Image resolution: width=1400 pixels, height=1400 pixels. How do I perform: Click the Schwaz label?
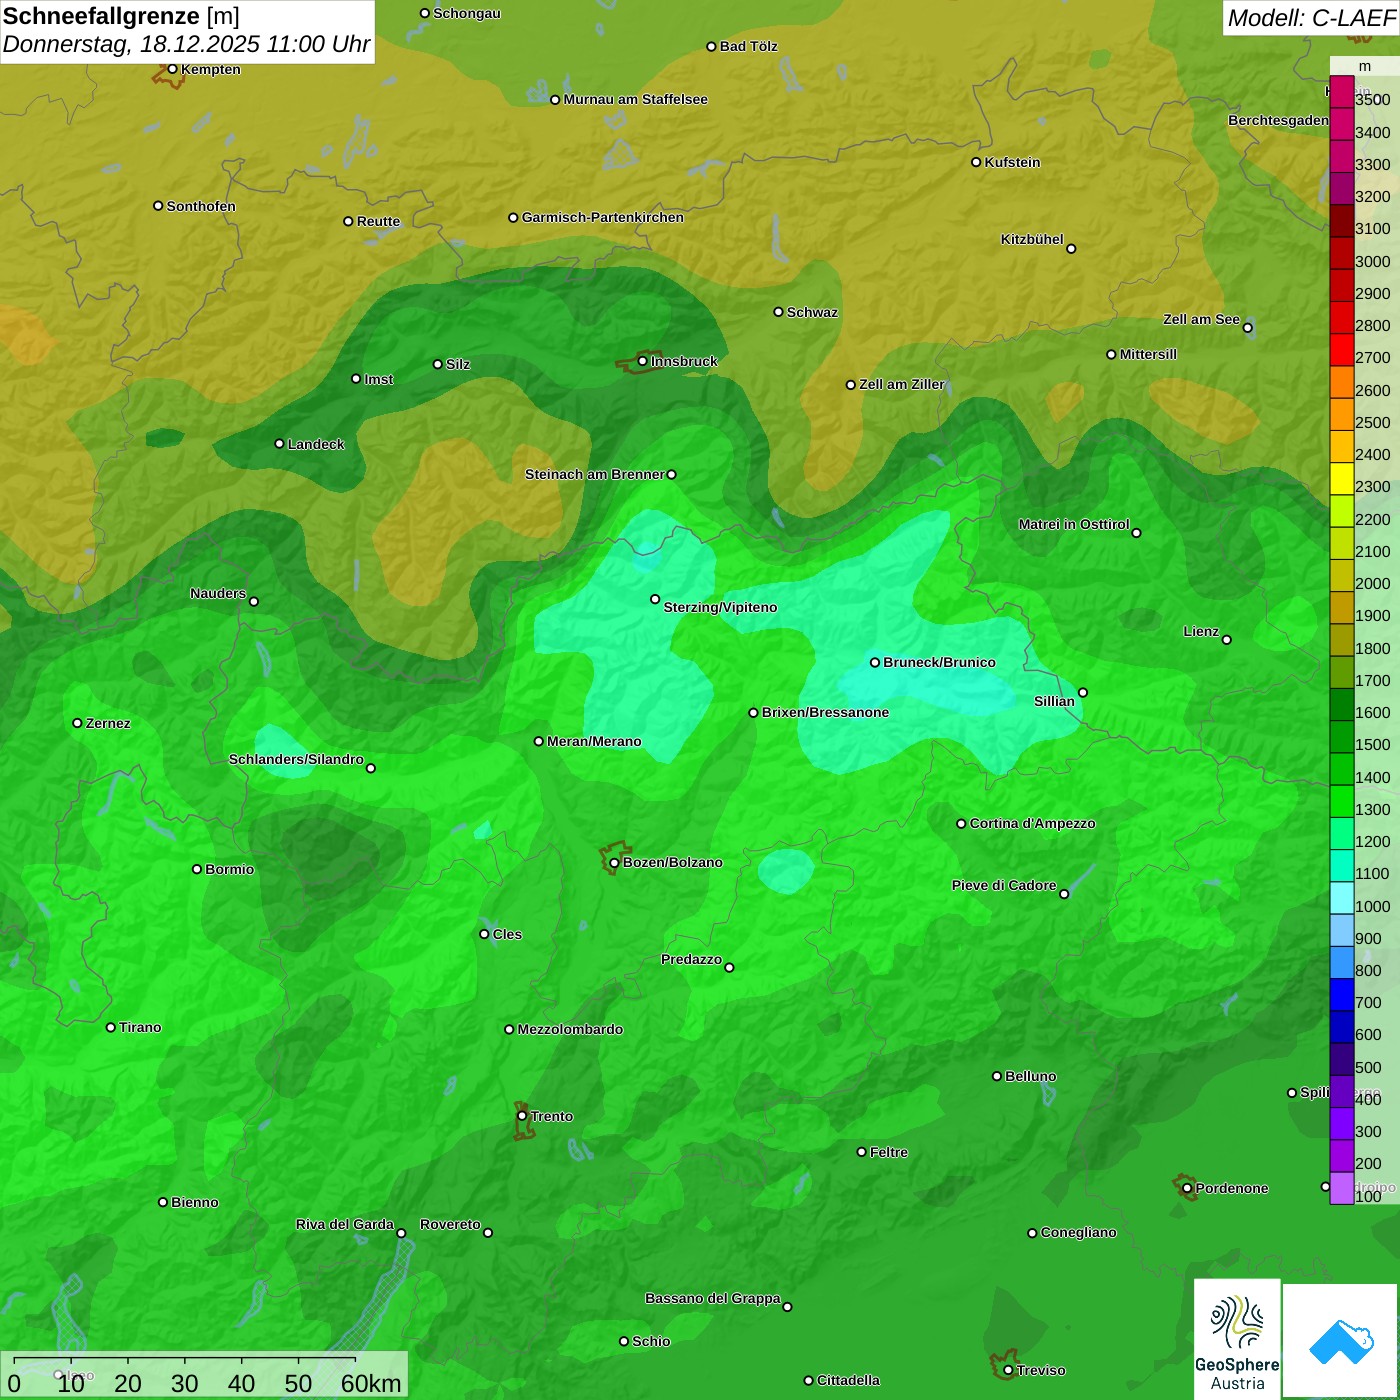[812, 313]
